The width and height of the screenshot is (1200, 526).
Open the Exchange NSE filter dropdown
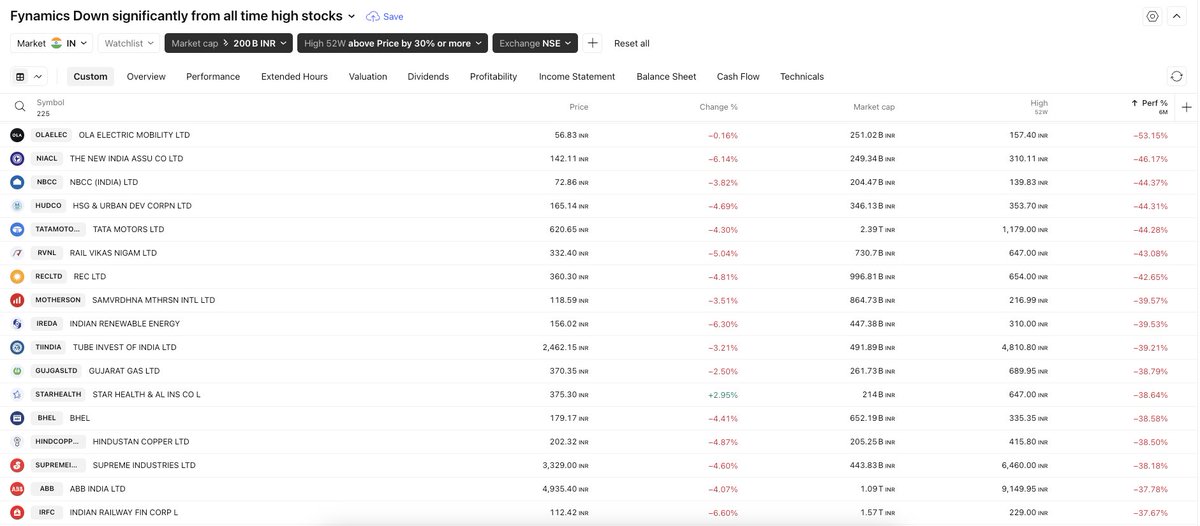[535, 43]
